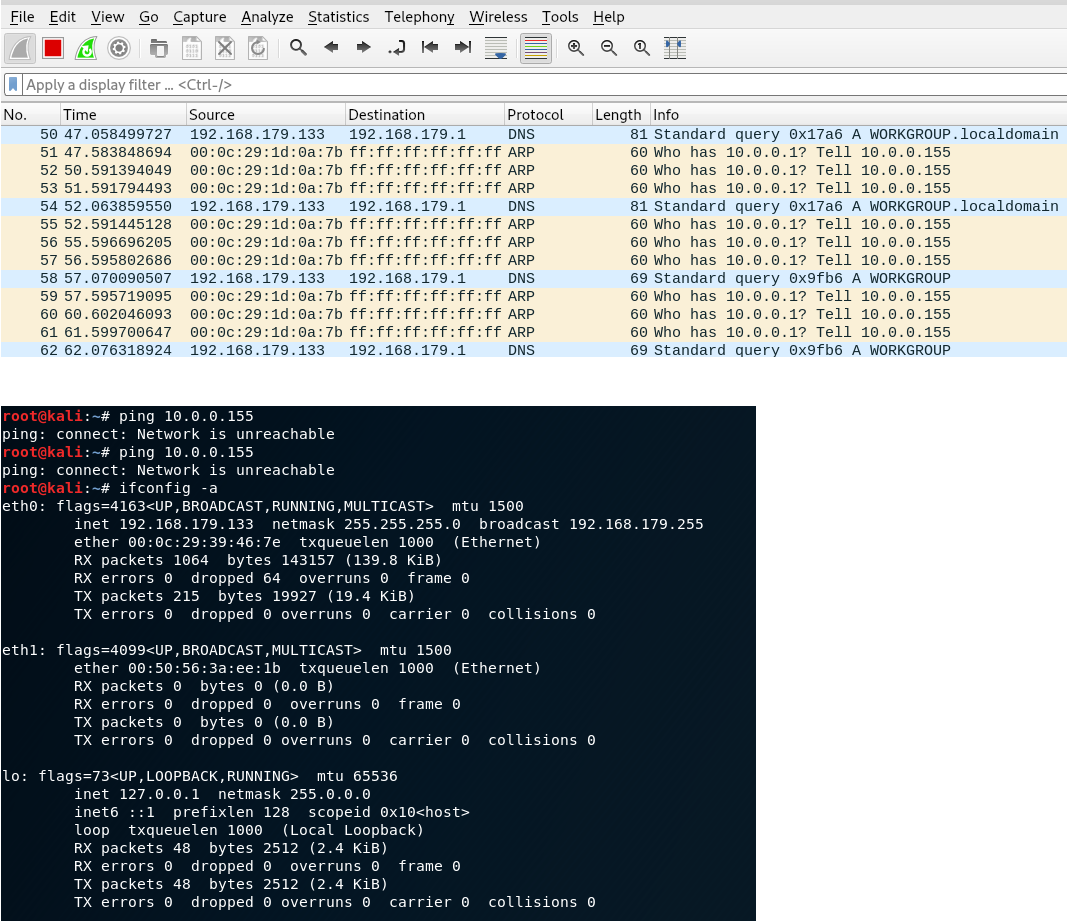Toggle packet list colorization

pyautogui.click(x=535, y=47)
